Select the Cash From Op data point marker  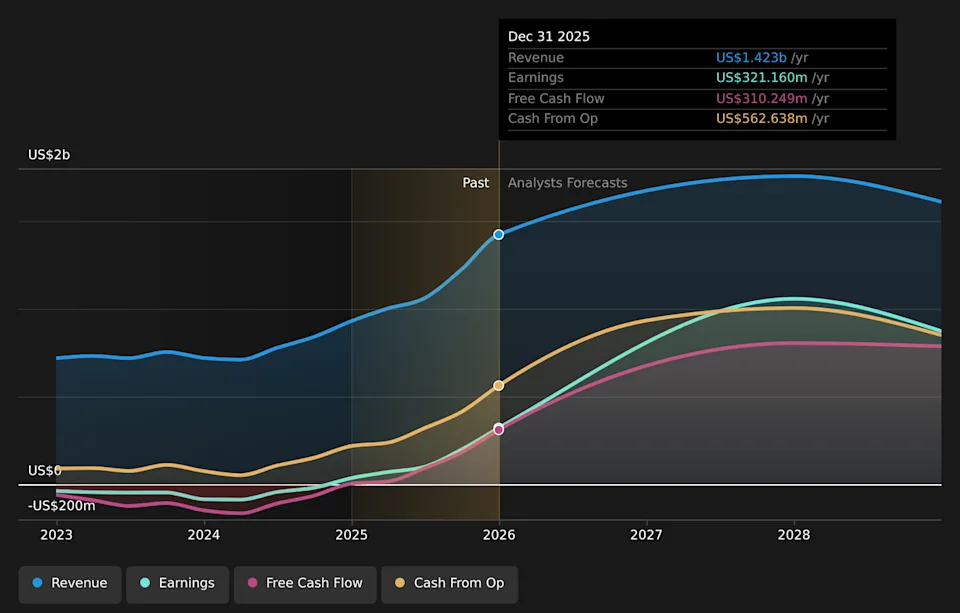[x=499, y=386]
